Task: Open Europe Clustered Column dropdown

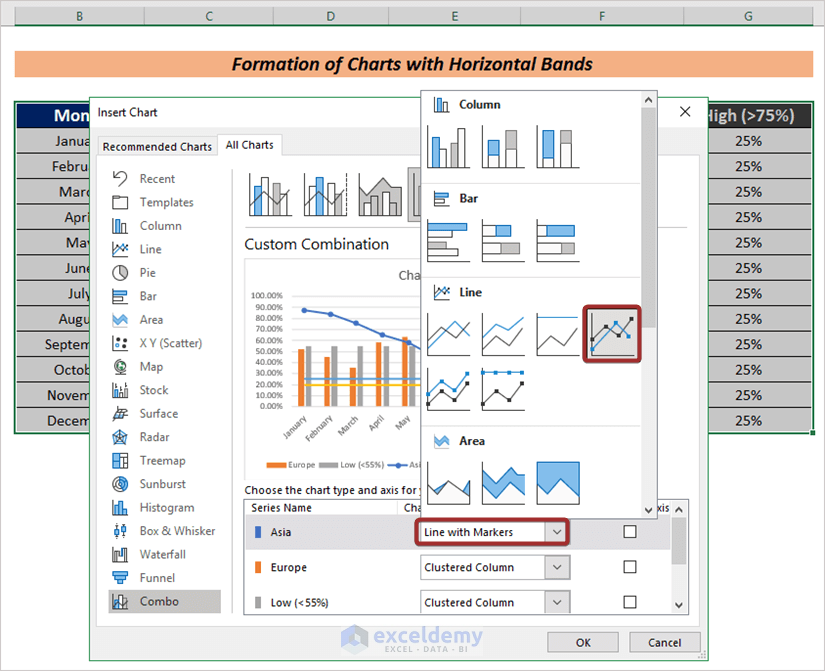Action: [x=557, y=567]
